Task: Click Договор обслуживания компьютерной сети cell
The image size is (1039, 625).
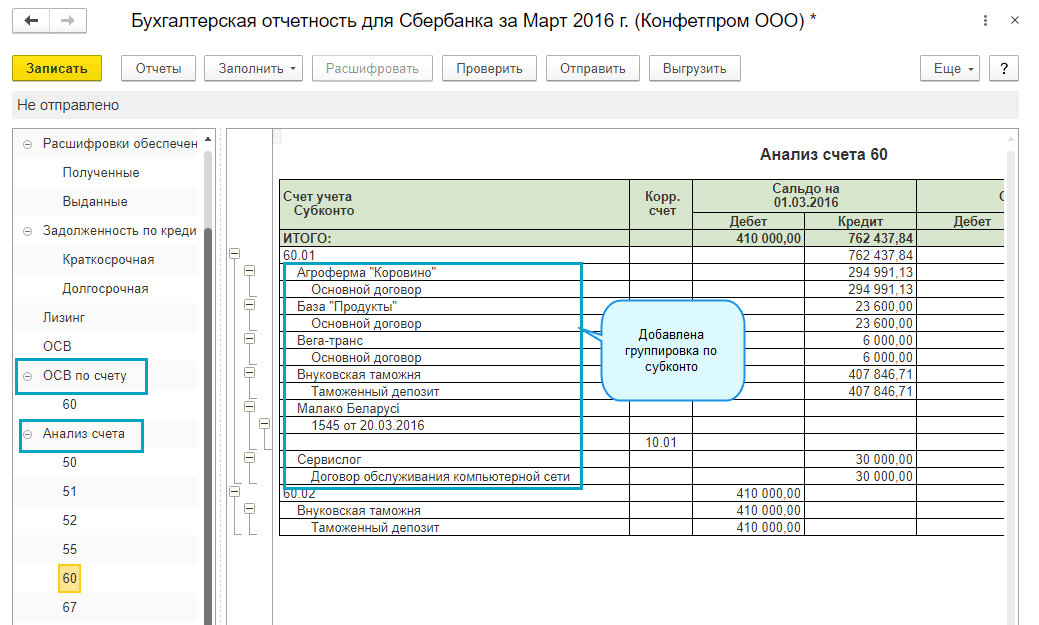Action: (455, 477)
